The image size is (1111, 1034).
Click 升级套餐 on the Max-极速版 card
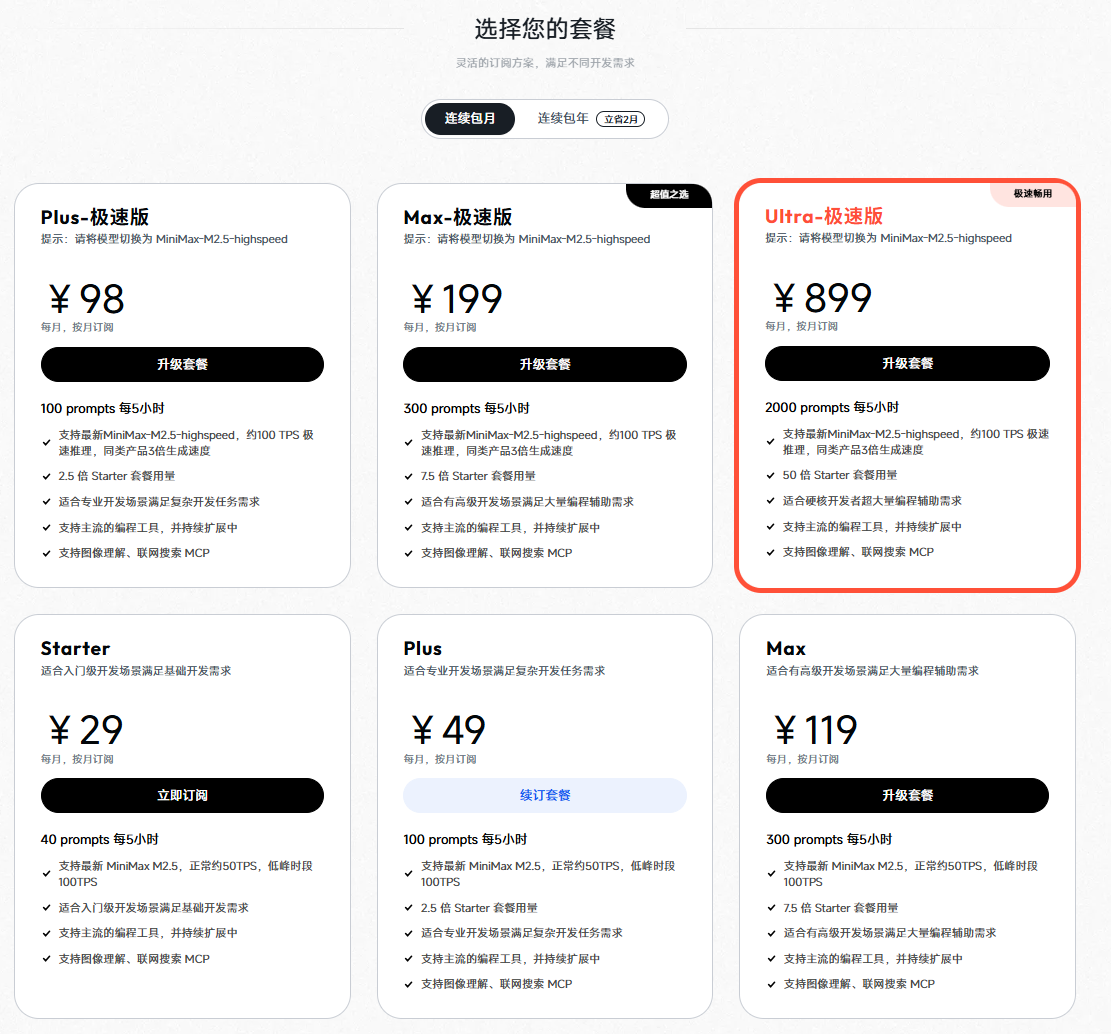(544, 364)
